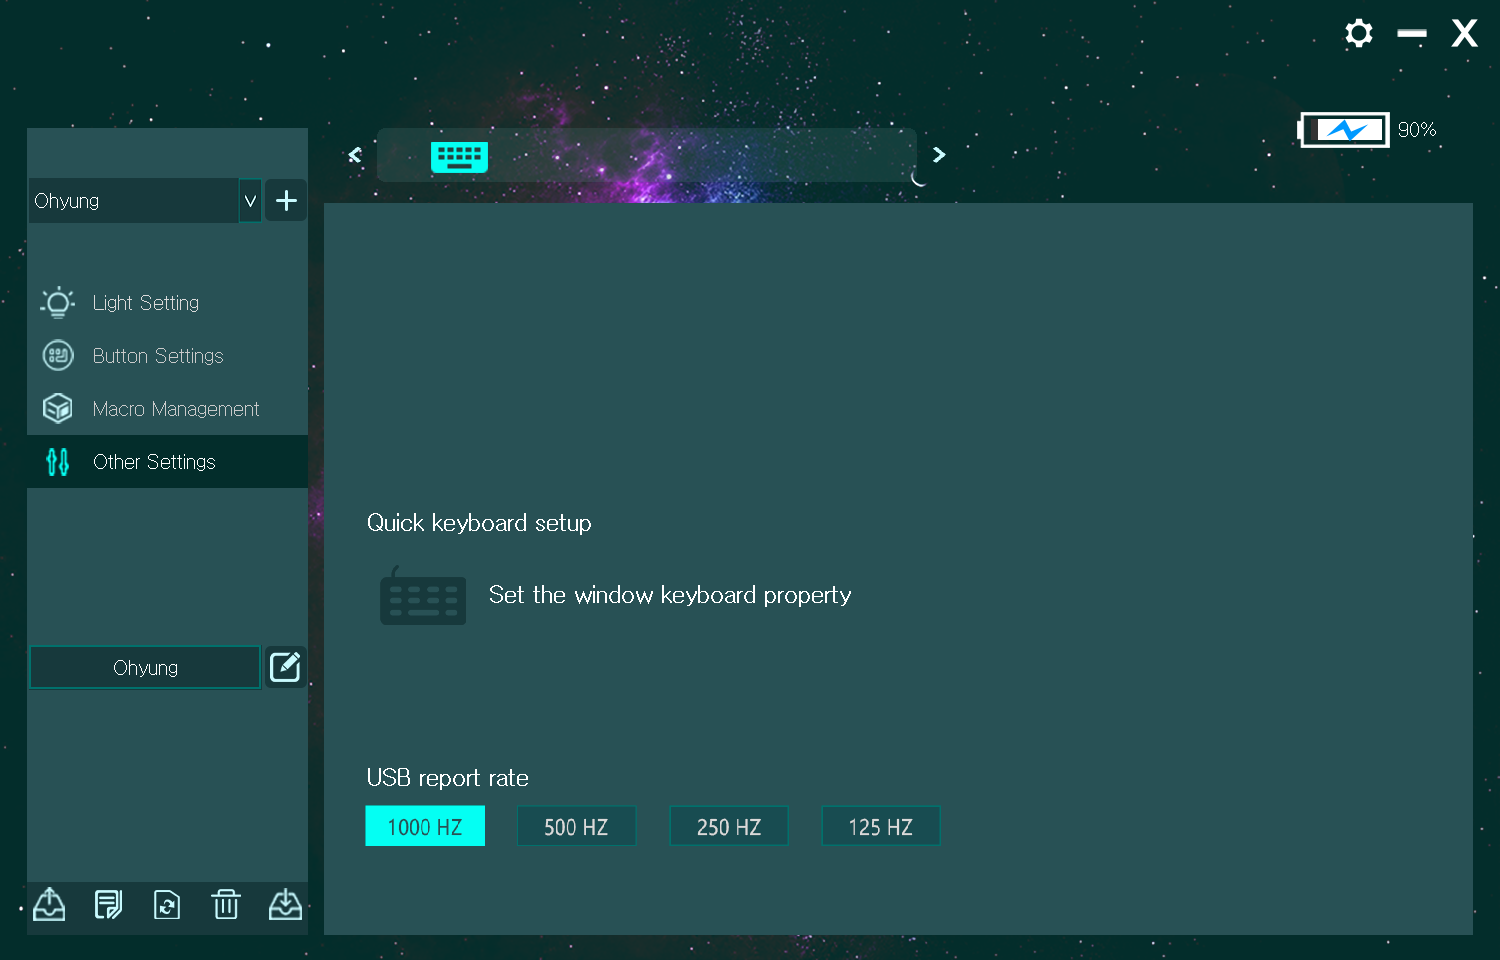This screenshot has height=960, width=1500.
Task: Add a new profile with plus icon
Action: (286, 201)
